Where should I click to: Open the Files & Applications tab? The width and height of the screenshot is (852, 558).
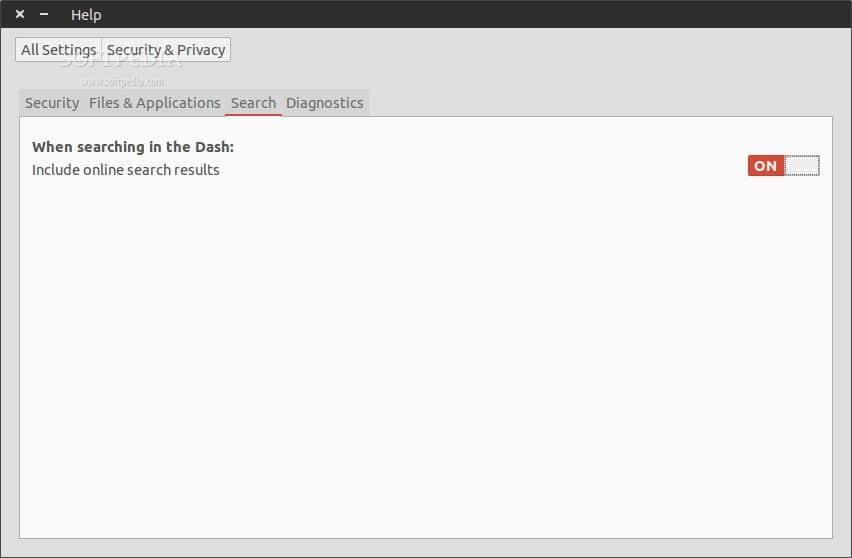pyautogui.click(x=154, y=103)
